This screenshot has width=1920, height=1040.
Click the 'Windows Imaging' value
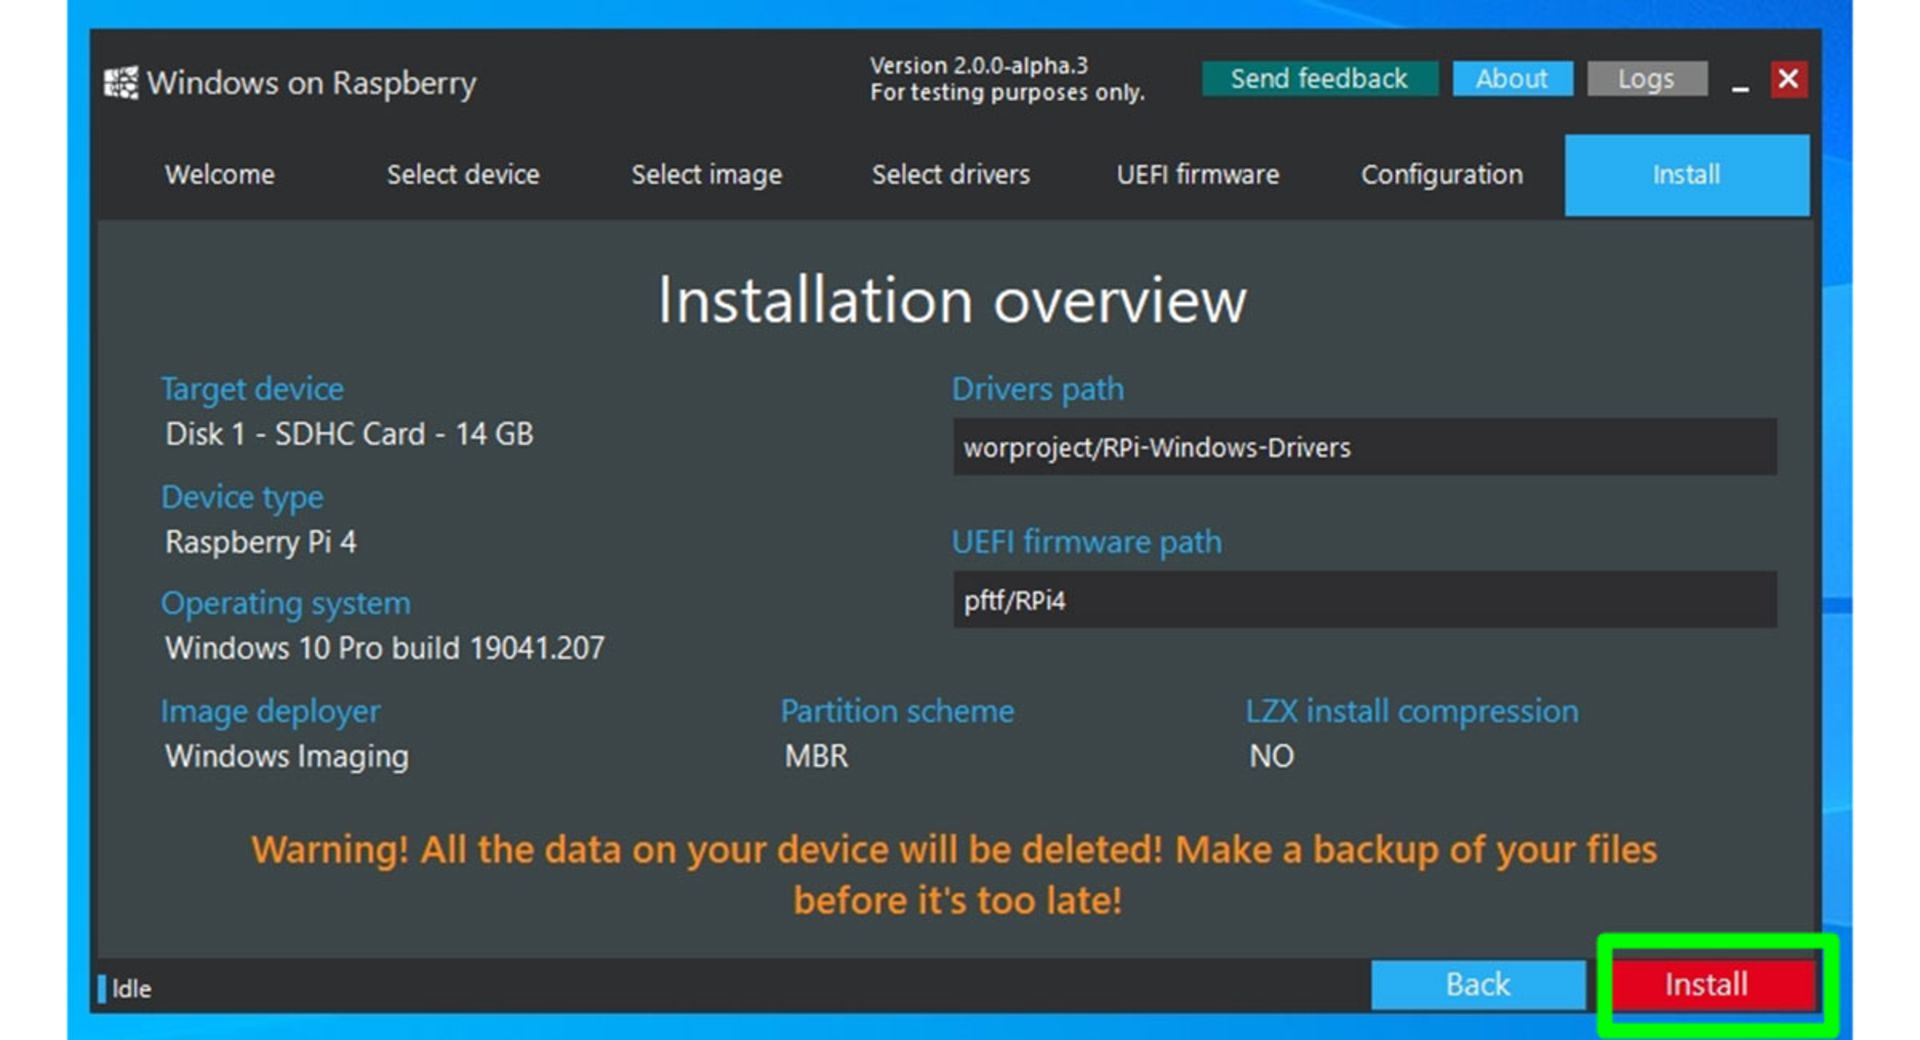(x=287, y=756)
